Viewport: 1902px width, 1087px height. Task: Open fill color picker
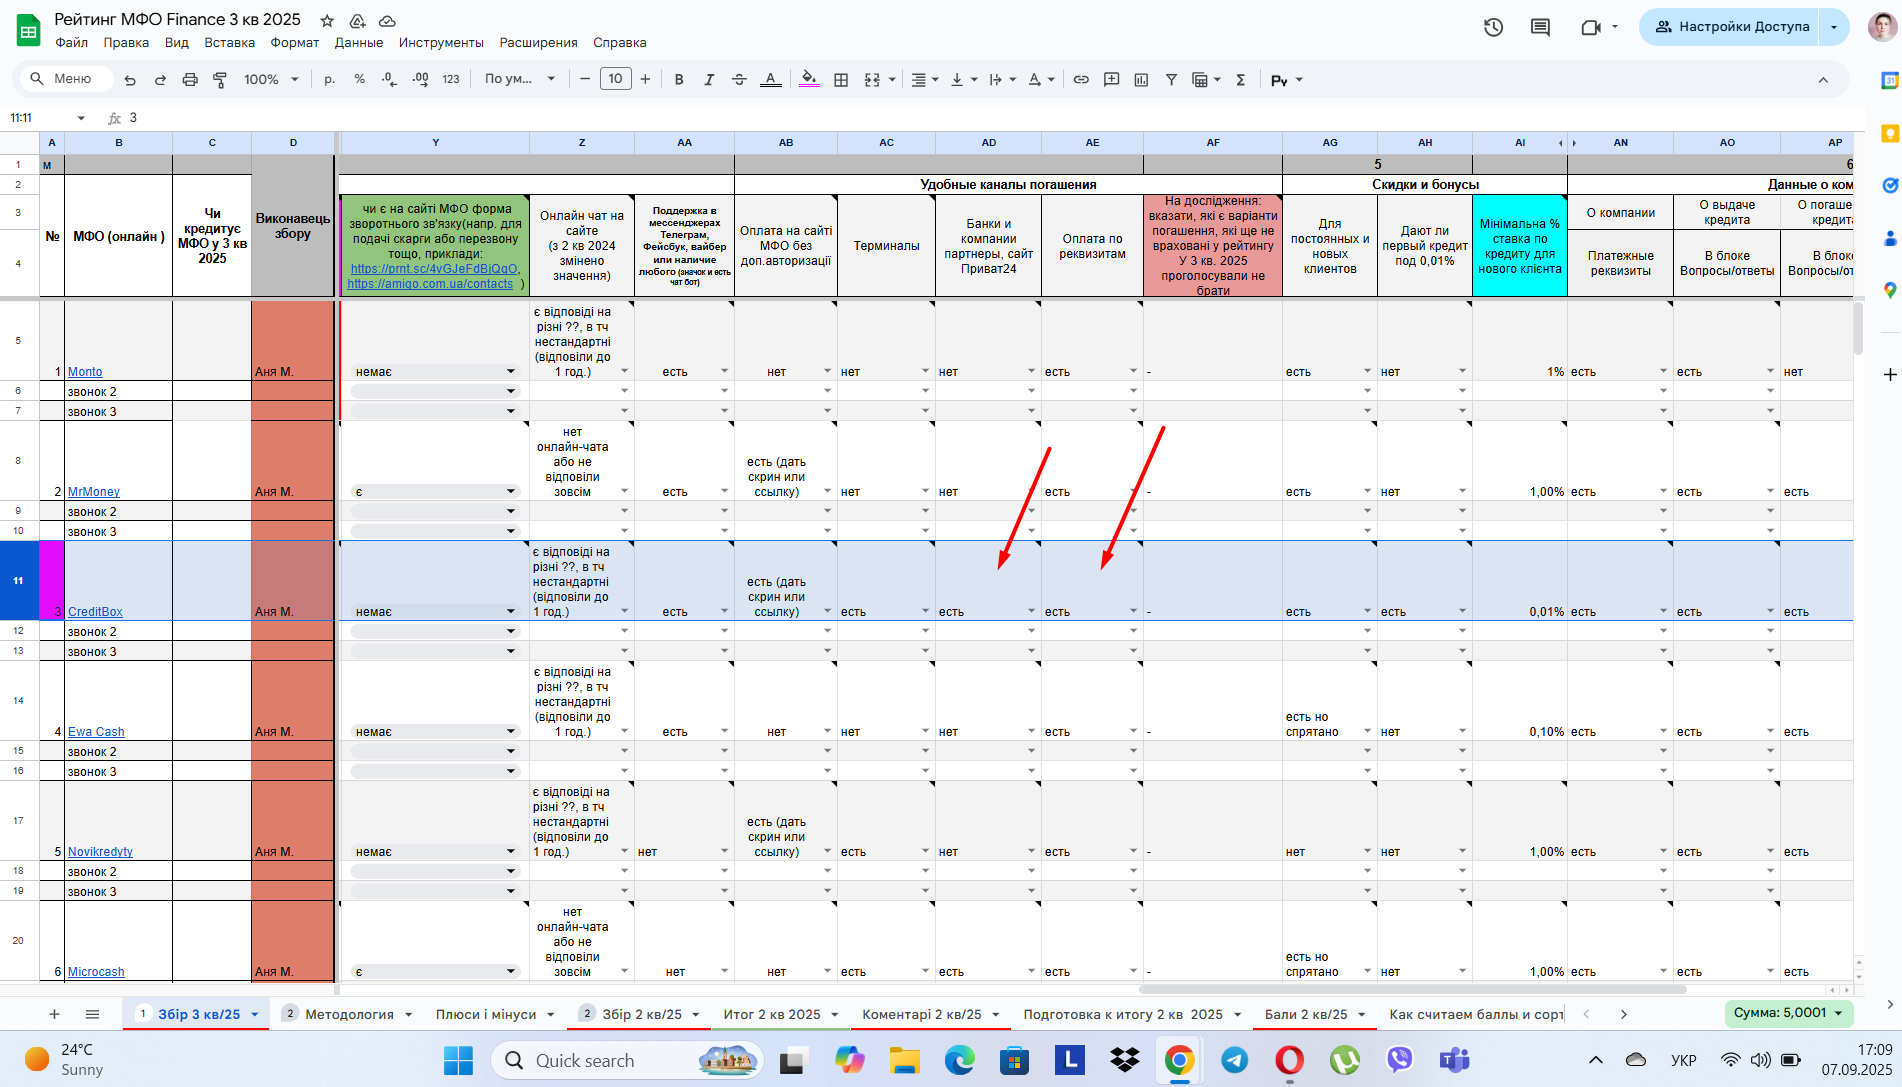point(809,80)
